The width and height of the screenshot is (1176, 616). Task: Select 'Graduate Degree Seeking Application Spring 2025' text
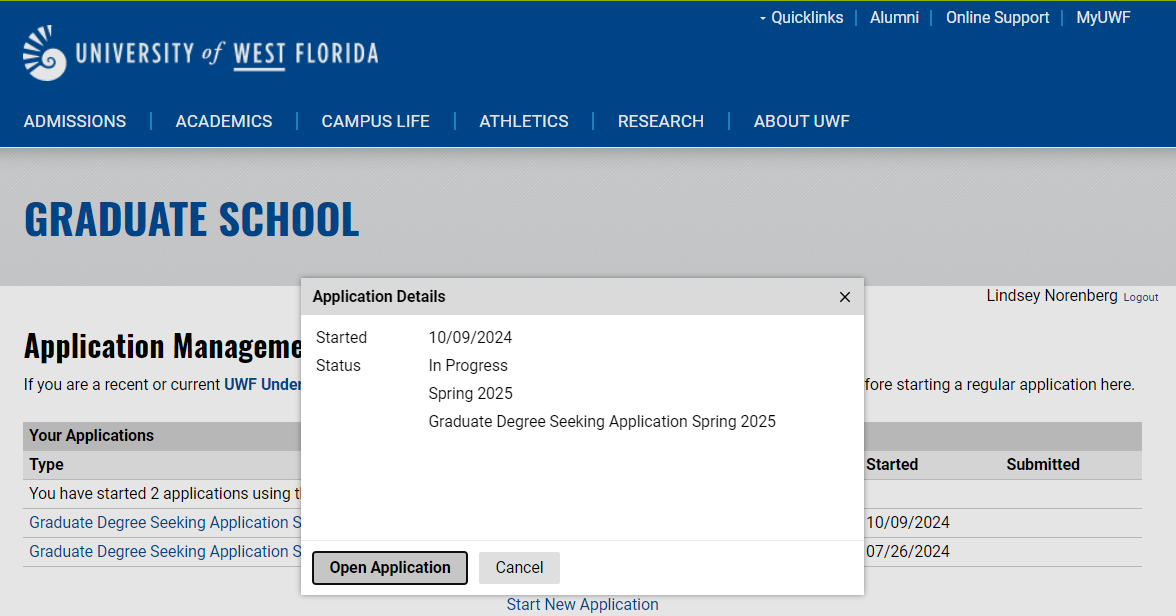coord(602,422)
